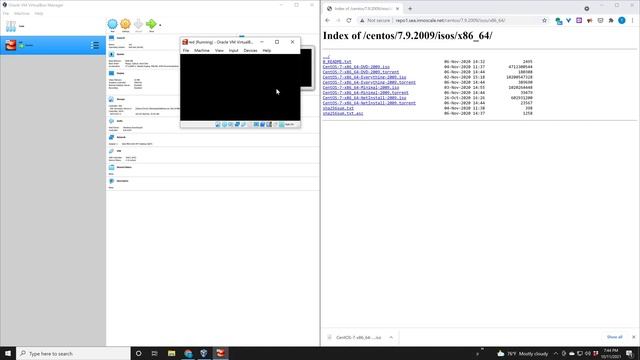Click the USB section icon
The width and height of the screenshot is (640, 360).
(x=111, y=151)
